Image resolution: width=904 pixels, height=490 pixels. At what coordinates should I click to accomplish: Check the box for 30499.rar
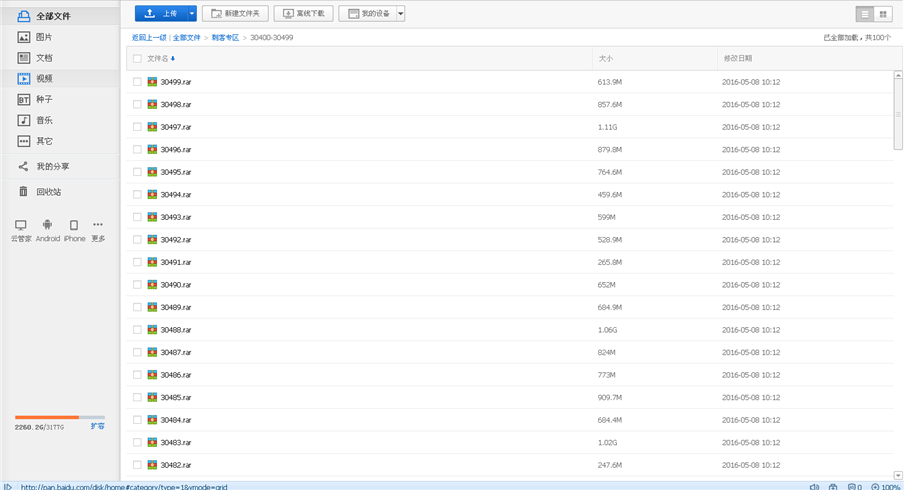(x=137, y=82)
